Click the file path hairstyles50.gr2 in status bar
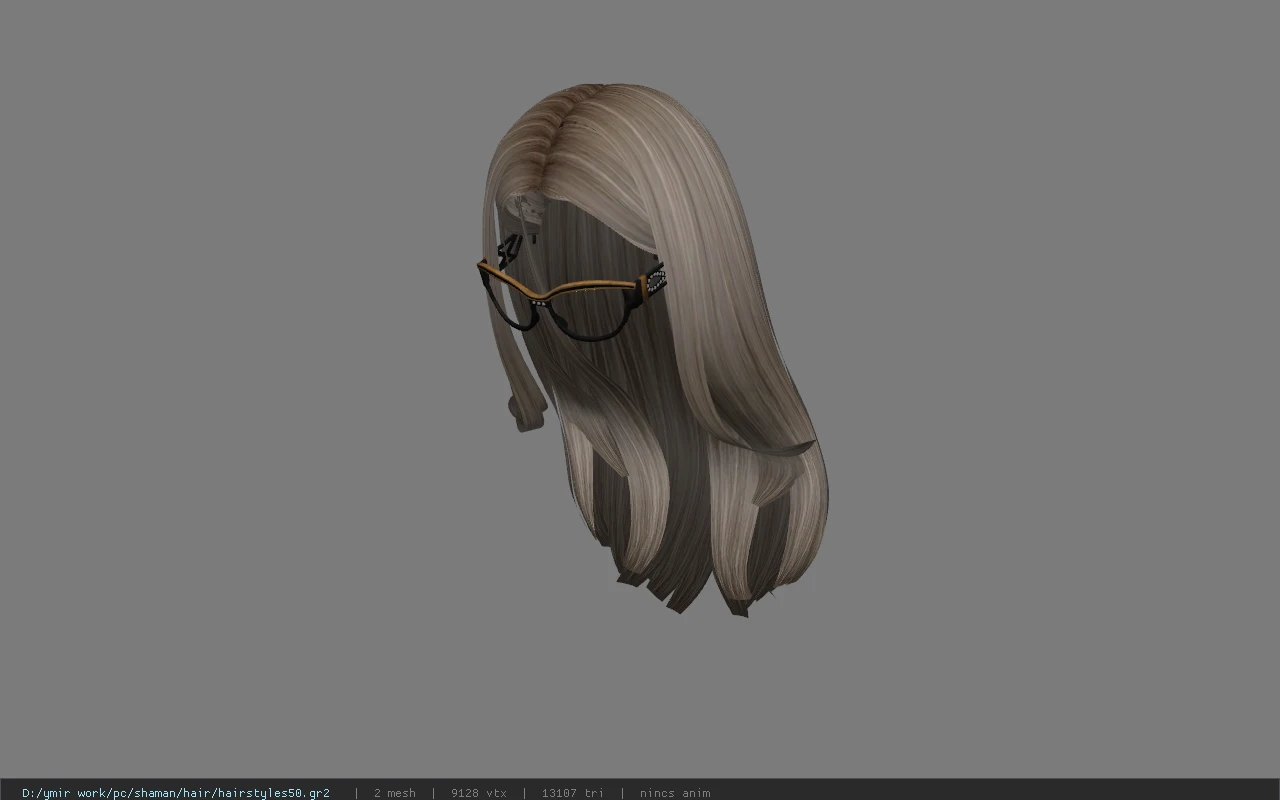This screenshot has width=1280, height=800. click(176, 793)
